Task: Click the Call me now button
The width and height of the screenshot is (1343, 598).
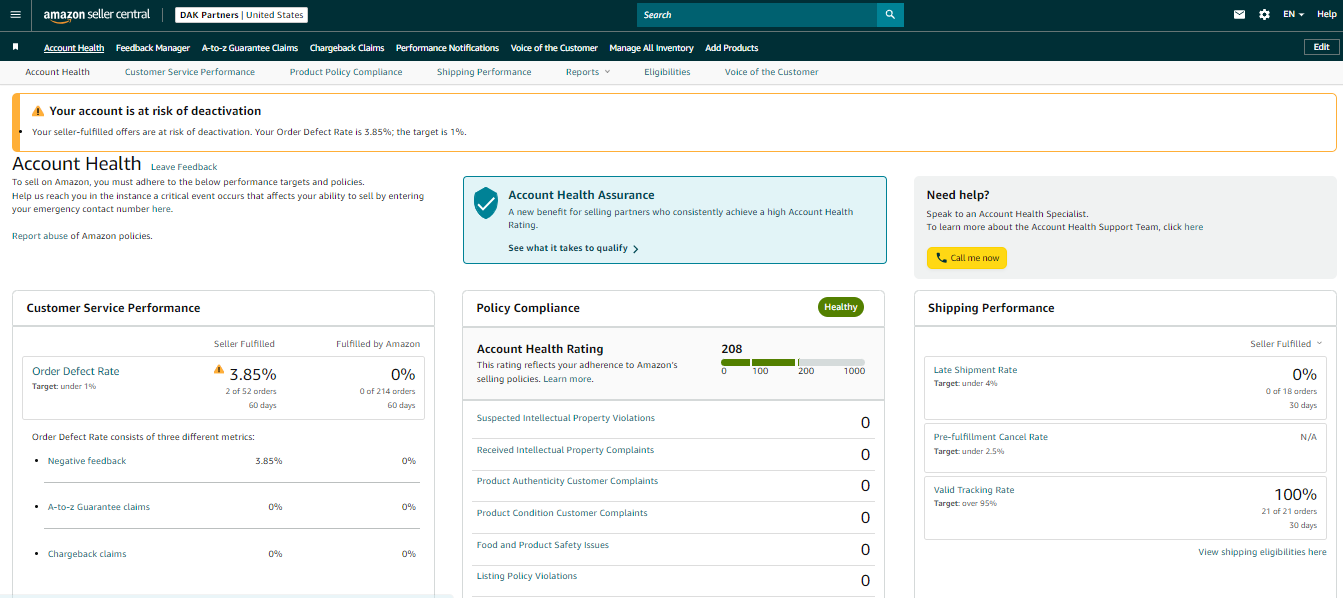Action: (967, 258)
